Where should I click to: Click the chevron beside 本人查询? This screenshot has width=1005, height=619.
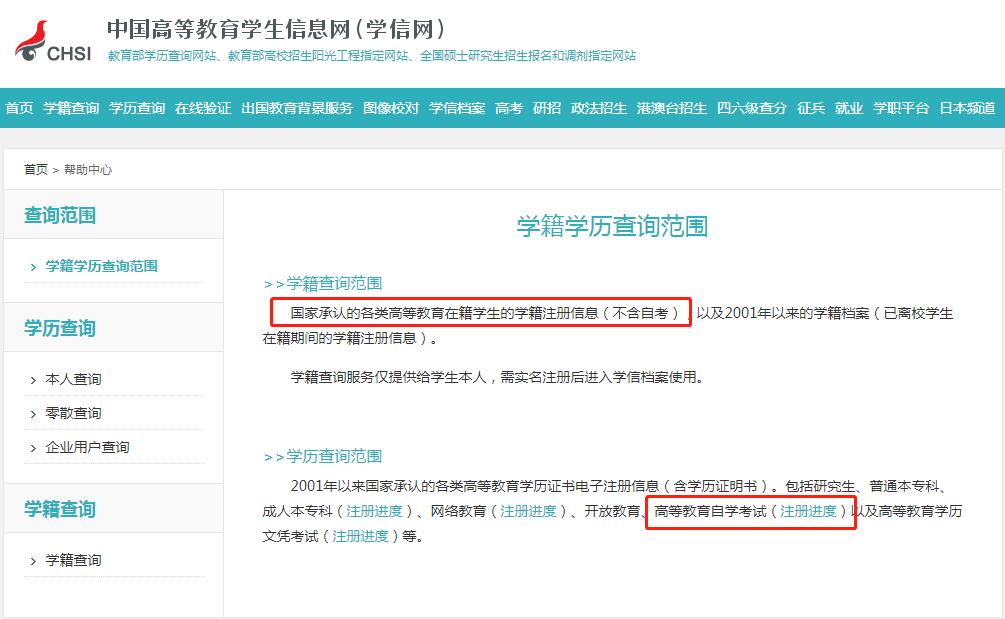(x=33, y=381)
